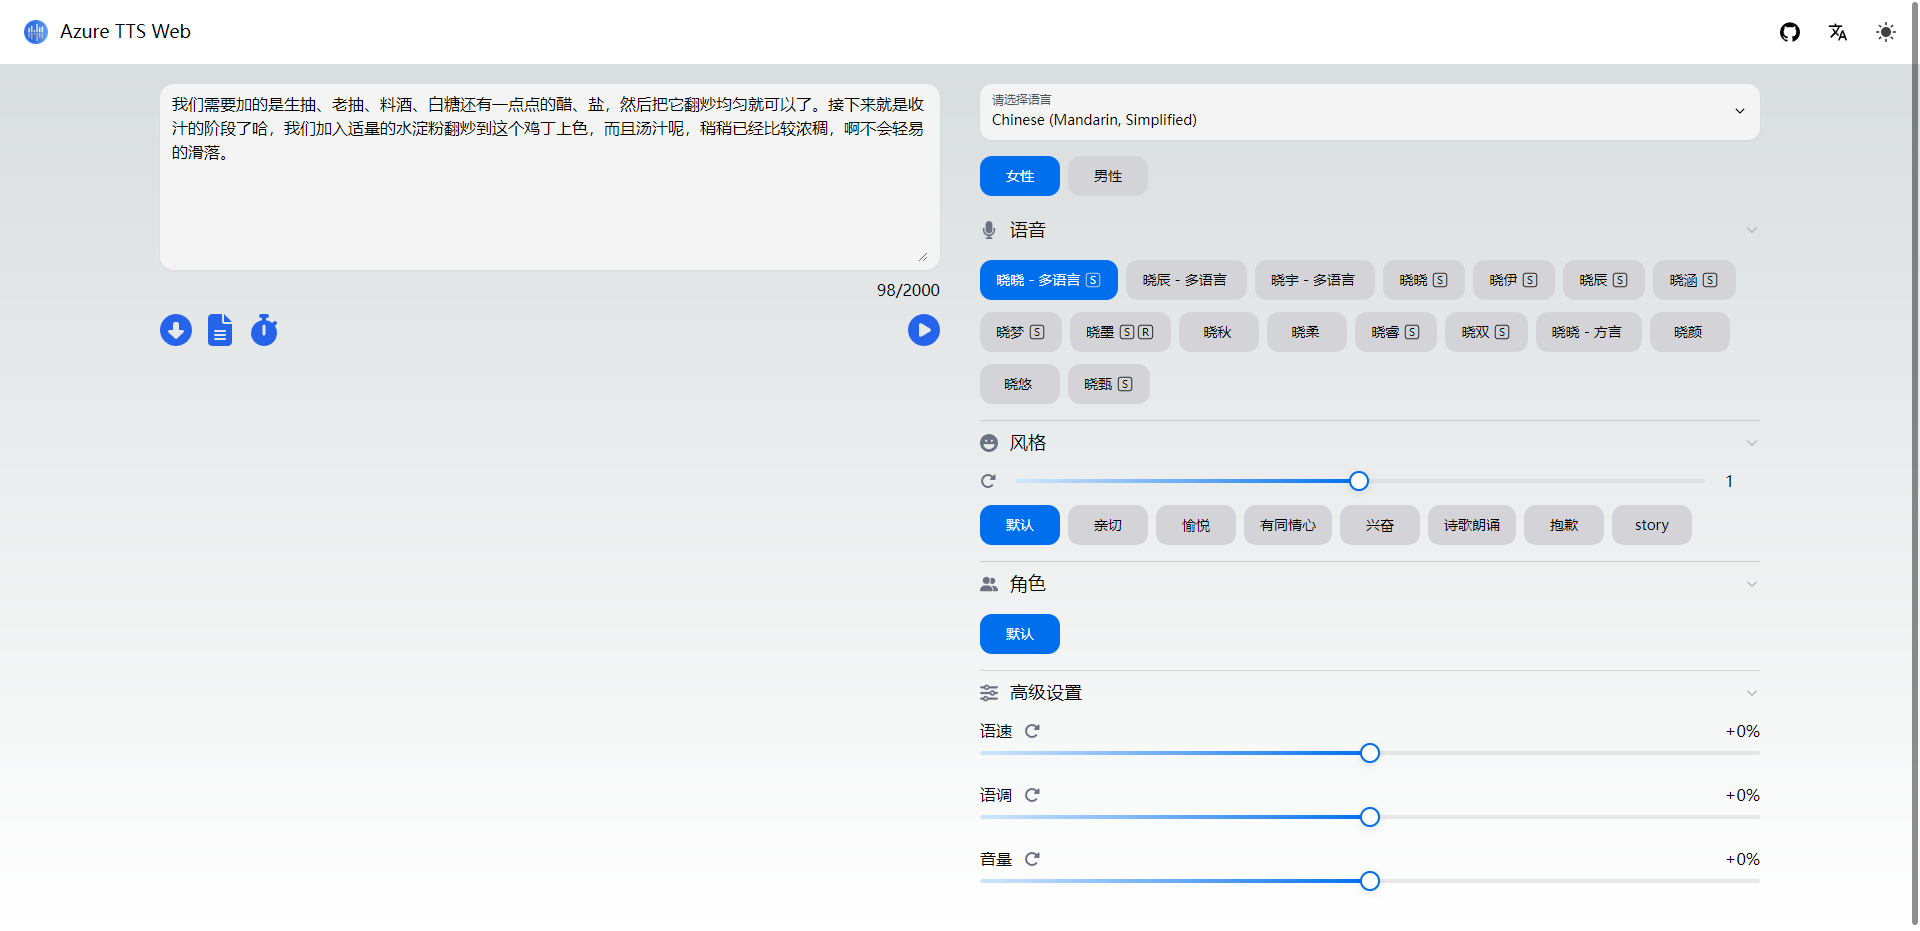Switch interface language via the translate icon

(1838, 32)
